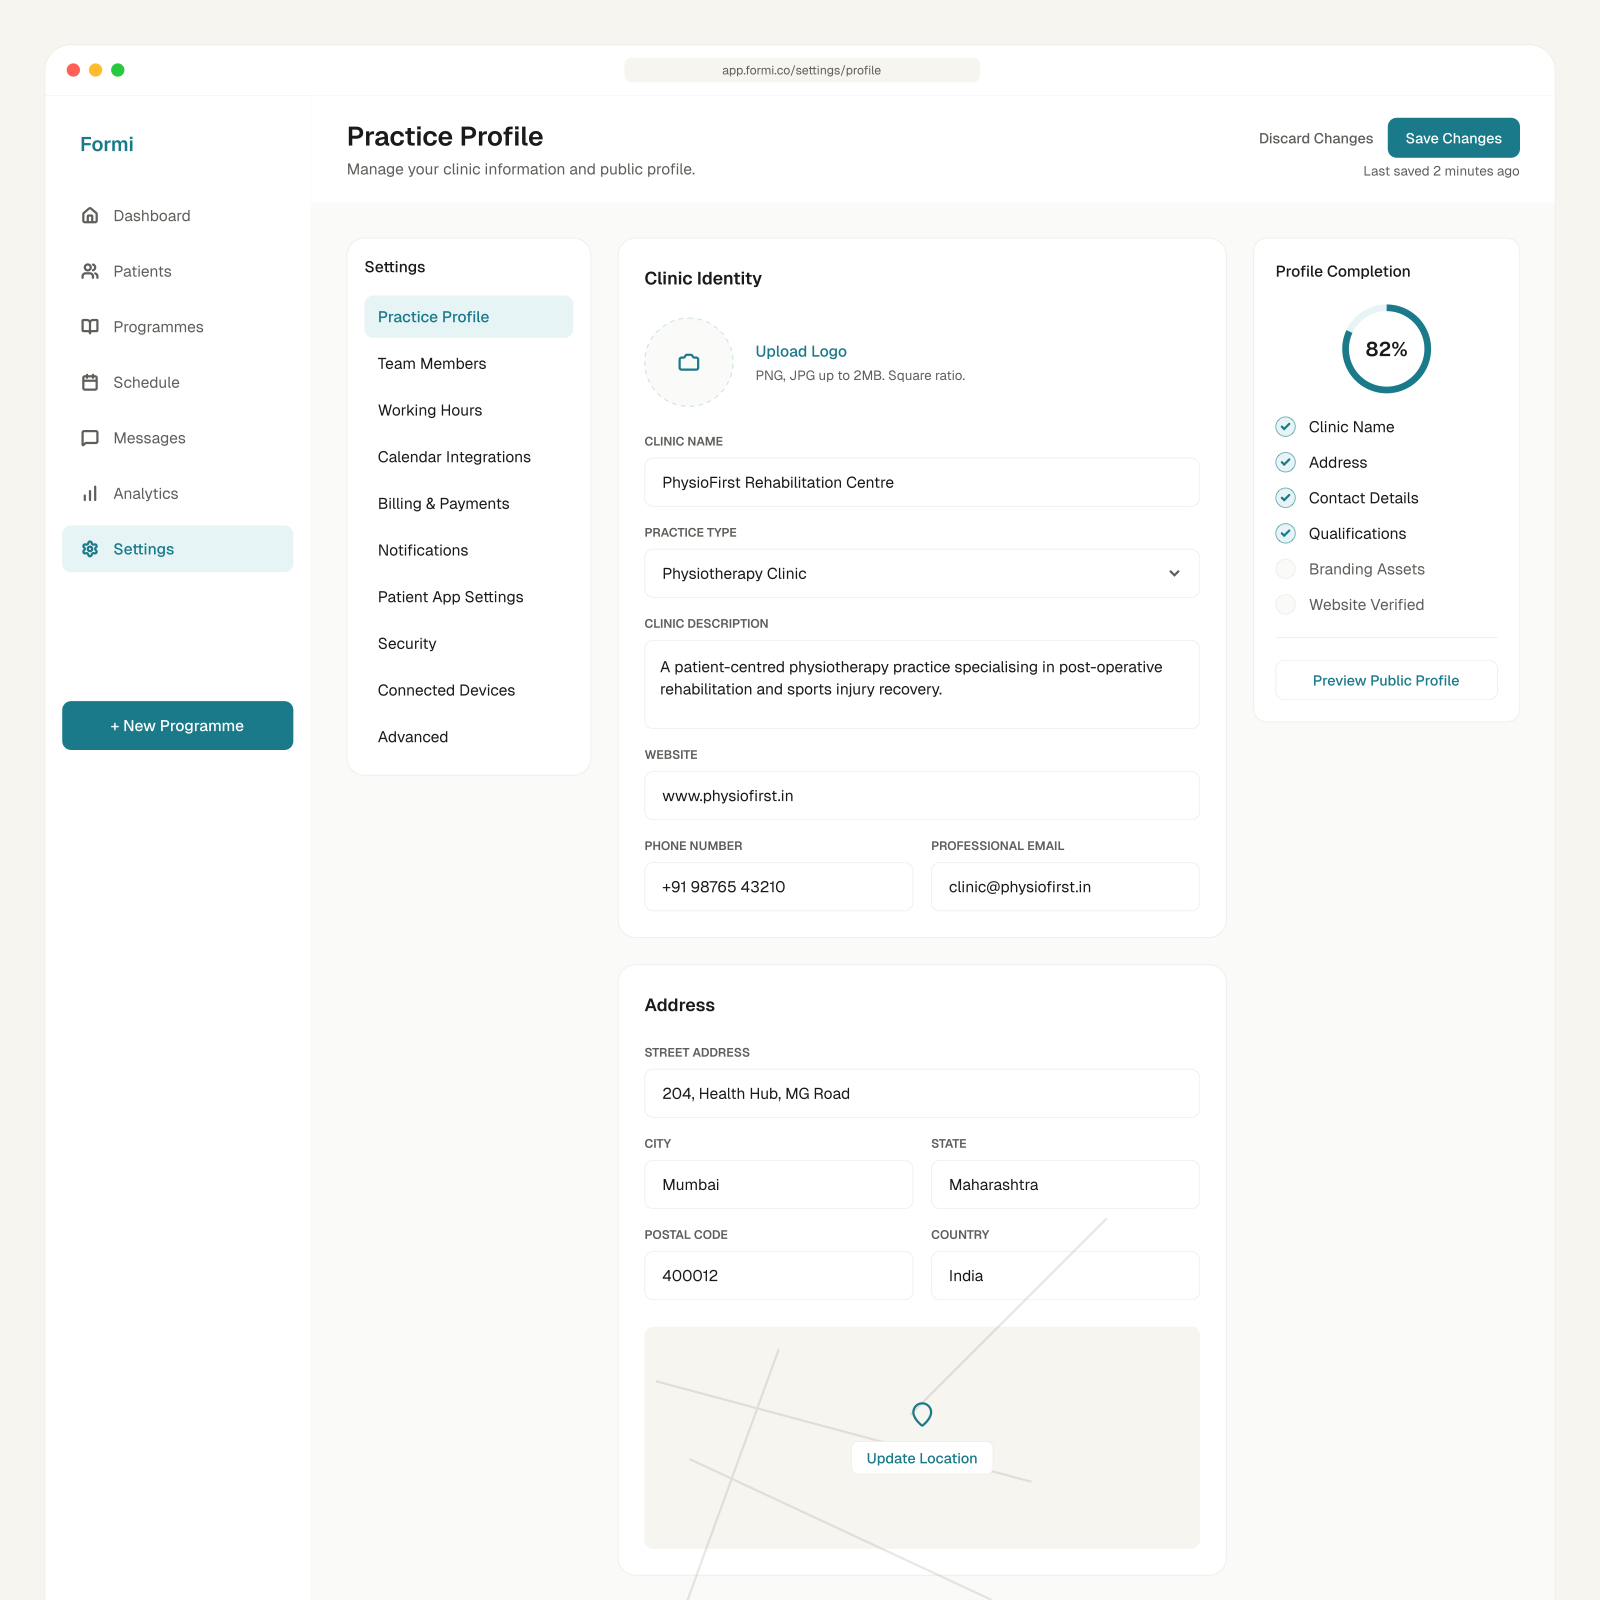This screenshot has height=1600, width=1600.
Task: Open Security settings
Action: coord(468,644)
